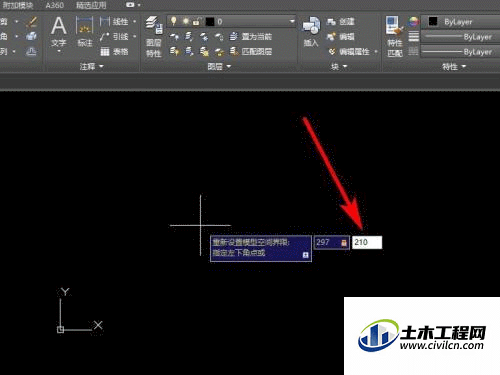Click the Explode tool icon in Modify panel
500x375 pixels.
tap(31, 36)
